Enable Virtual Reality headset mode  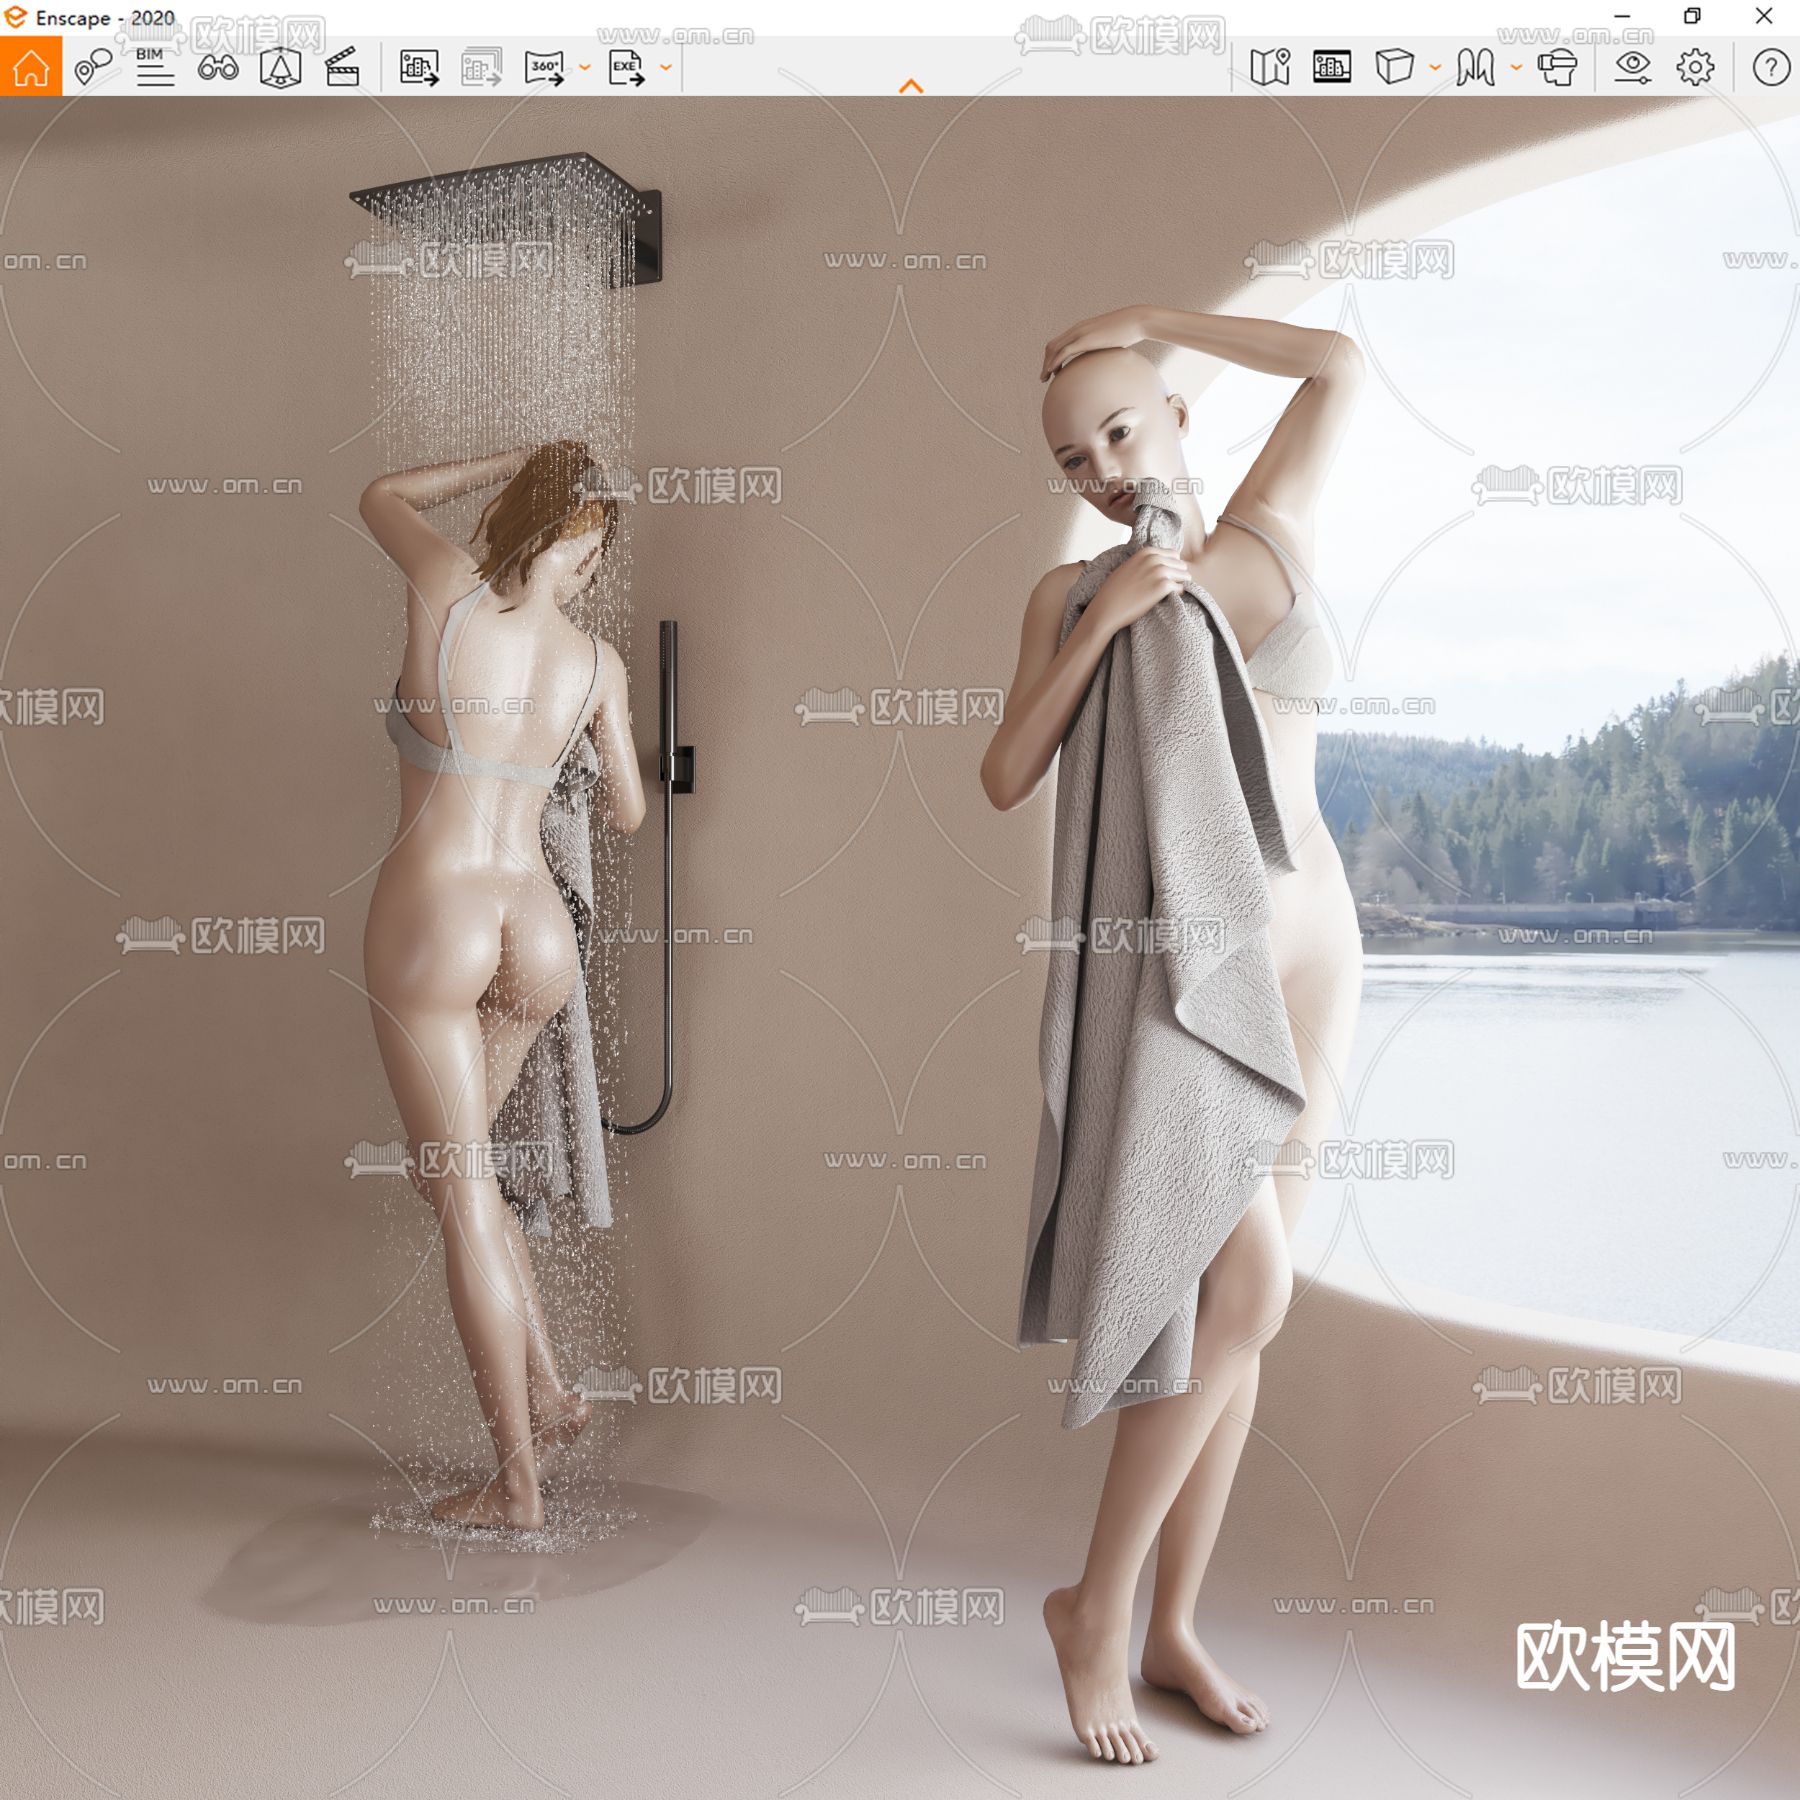tap(1557, 68)
